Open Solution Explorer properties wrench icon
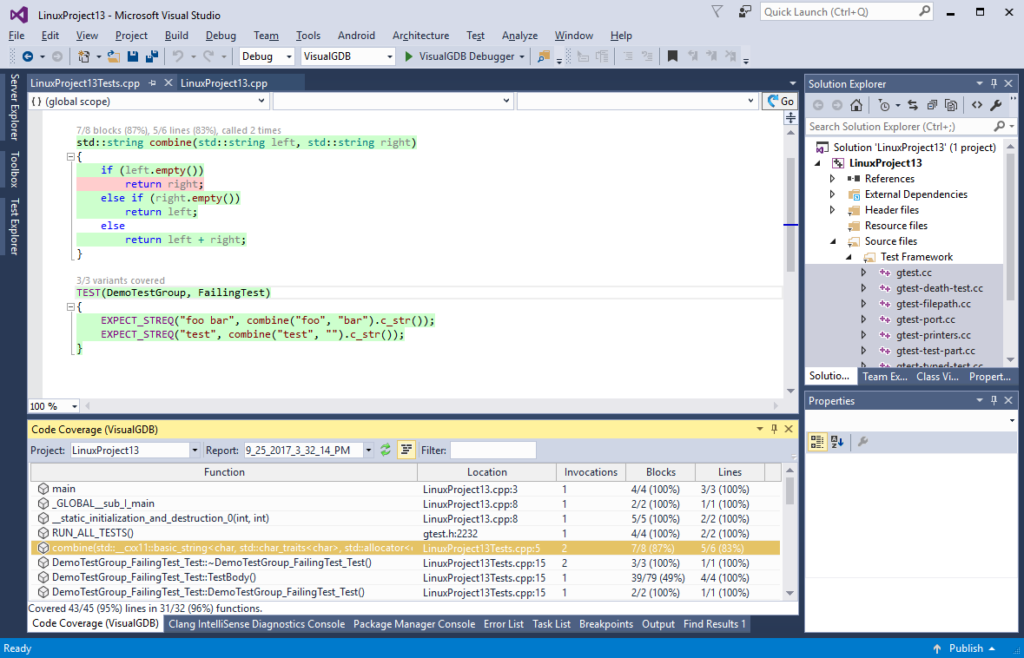This screenshot has width=1024, height=658. point(996,104)
